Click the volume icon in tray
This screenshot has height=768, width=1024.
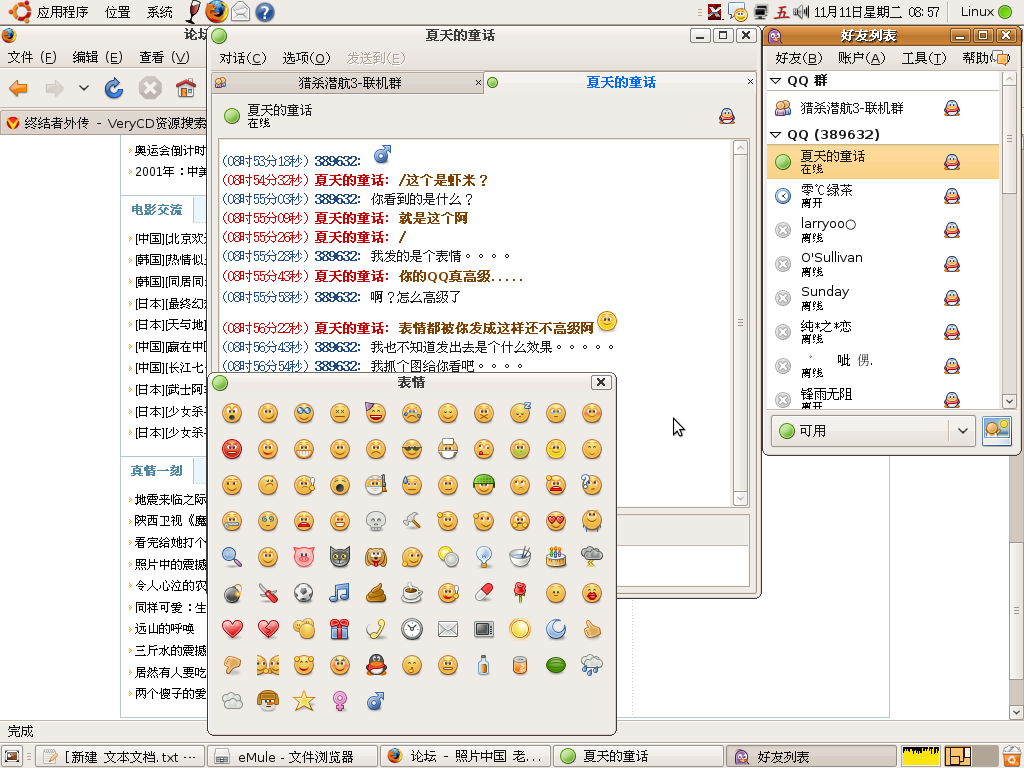801,11
